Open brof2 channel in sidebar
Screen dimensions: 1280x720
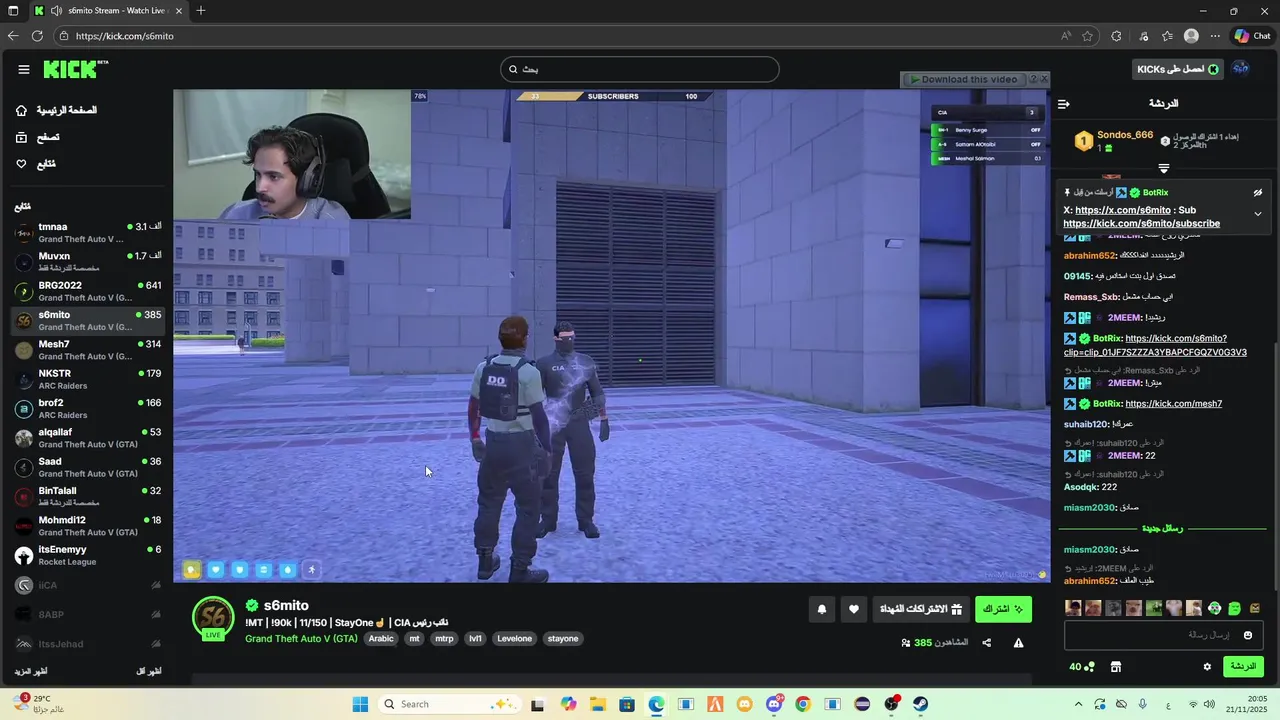coord(88,409)
